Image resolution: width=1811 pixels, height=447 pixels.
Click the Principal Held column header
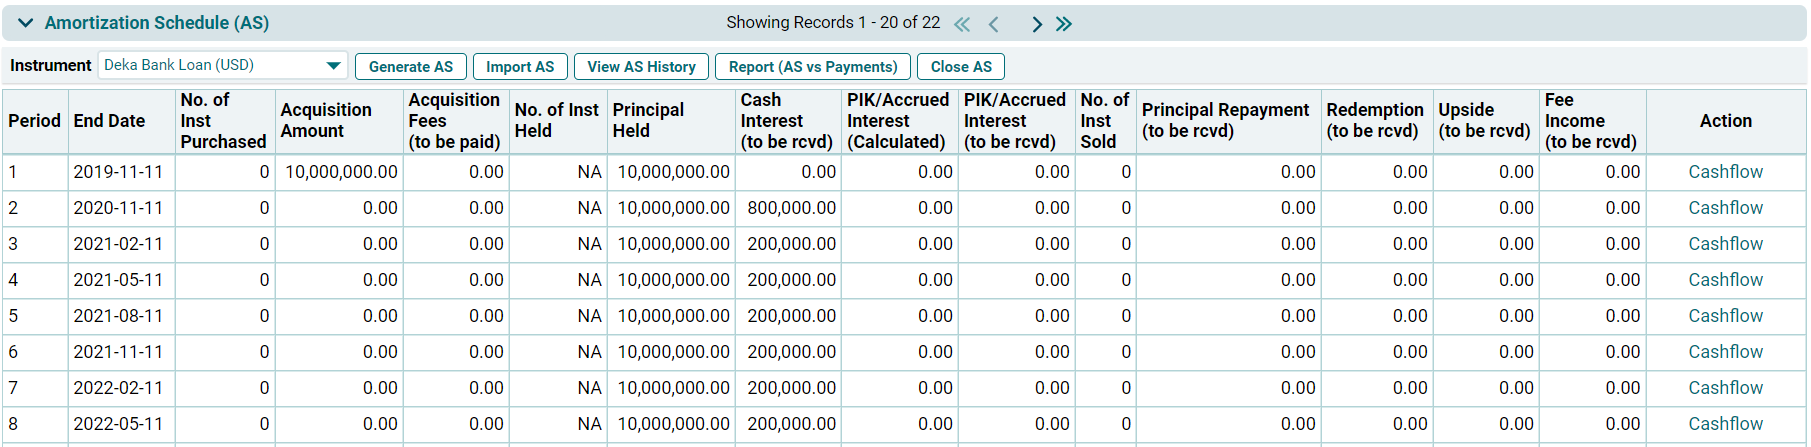(x=648, y=121)
